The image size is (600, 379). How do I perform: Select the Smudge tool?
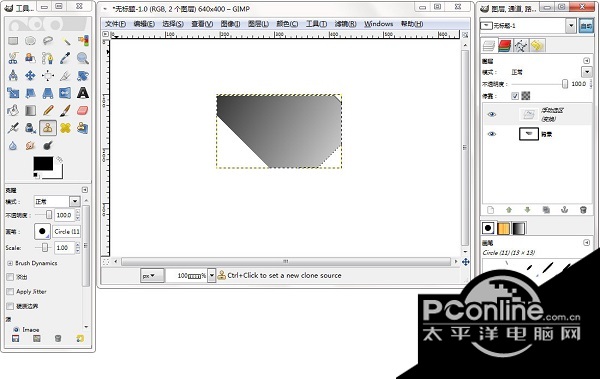click(x=30, y=145)
